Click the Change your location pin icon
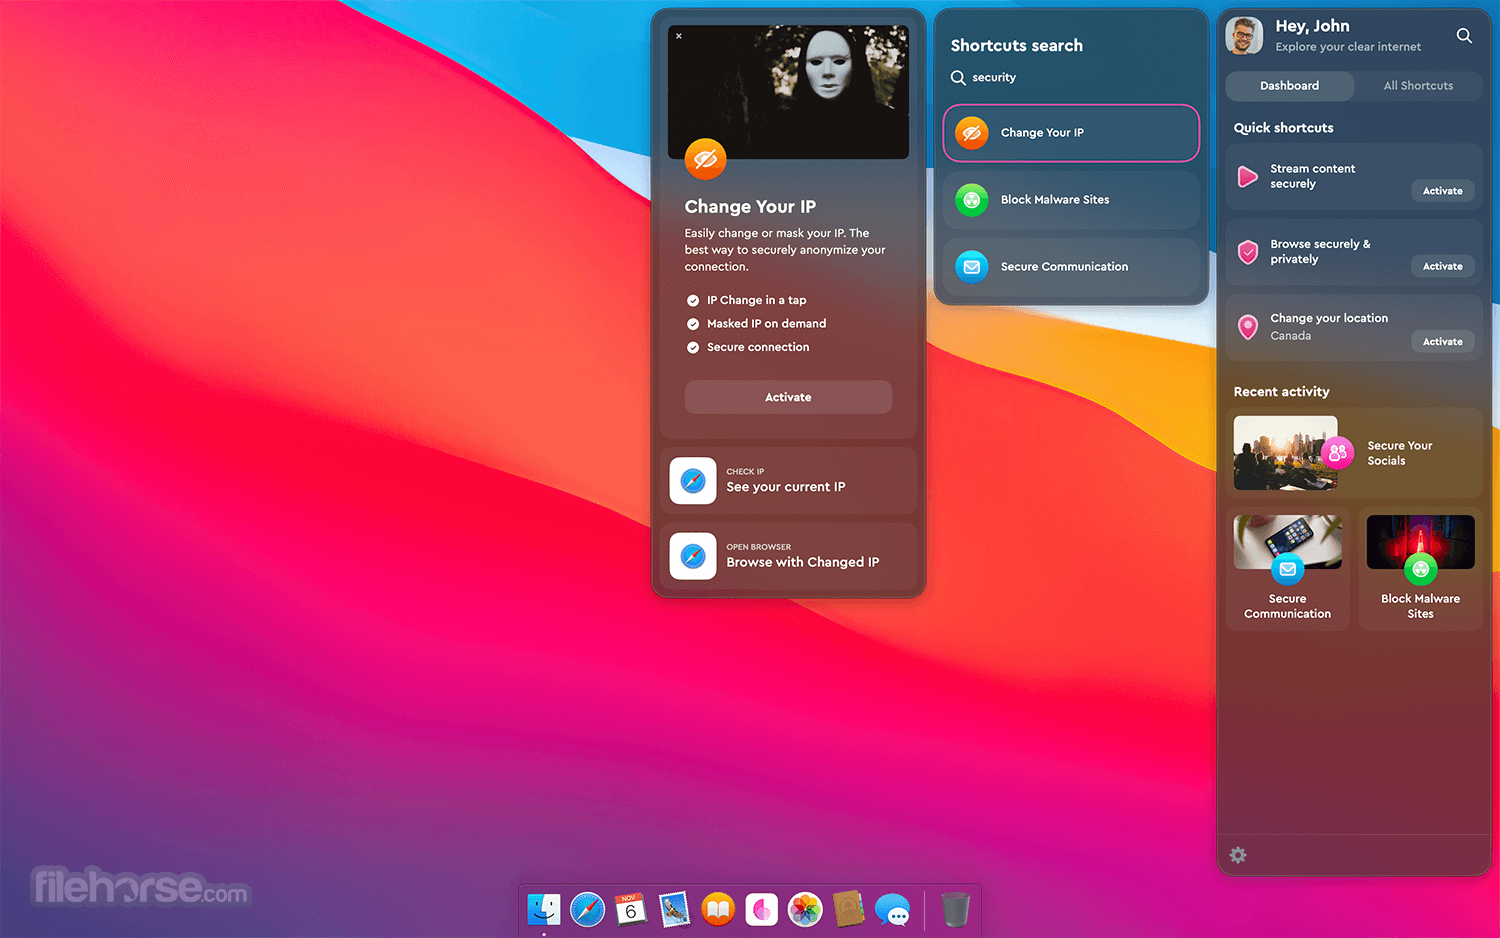Image resolution: width=1500 pixels, height=938 pixels. click(1247, 327)
